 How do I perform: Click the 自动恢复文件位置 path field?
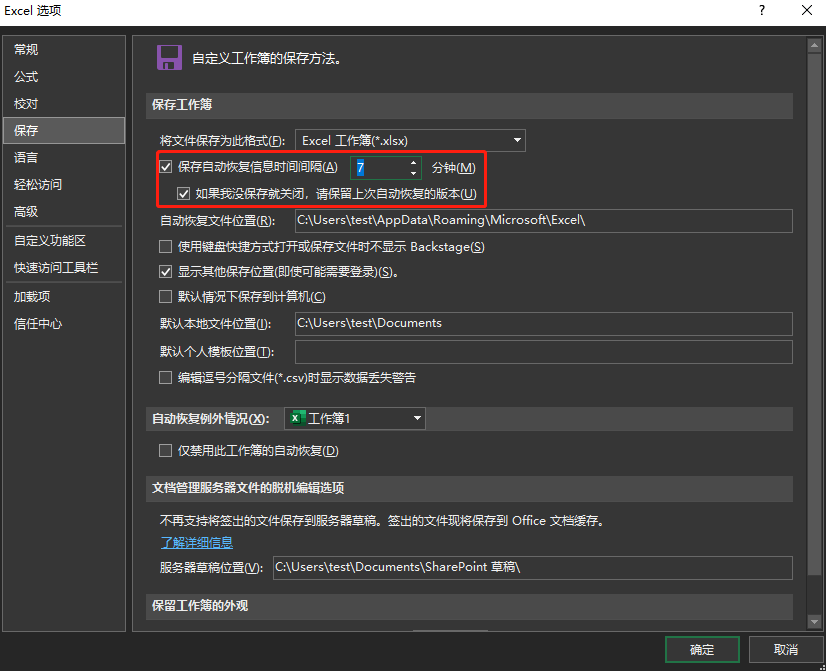[x=544, y=221]
